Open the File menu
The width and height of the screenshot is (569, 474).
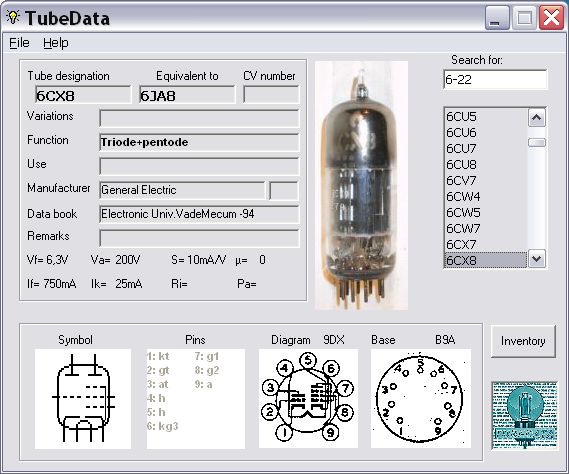pyautogui.click(x=19, y=43)
